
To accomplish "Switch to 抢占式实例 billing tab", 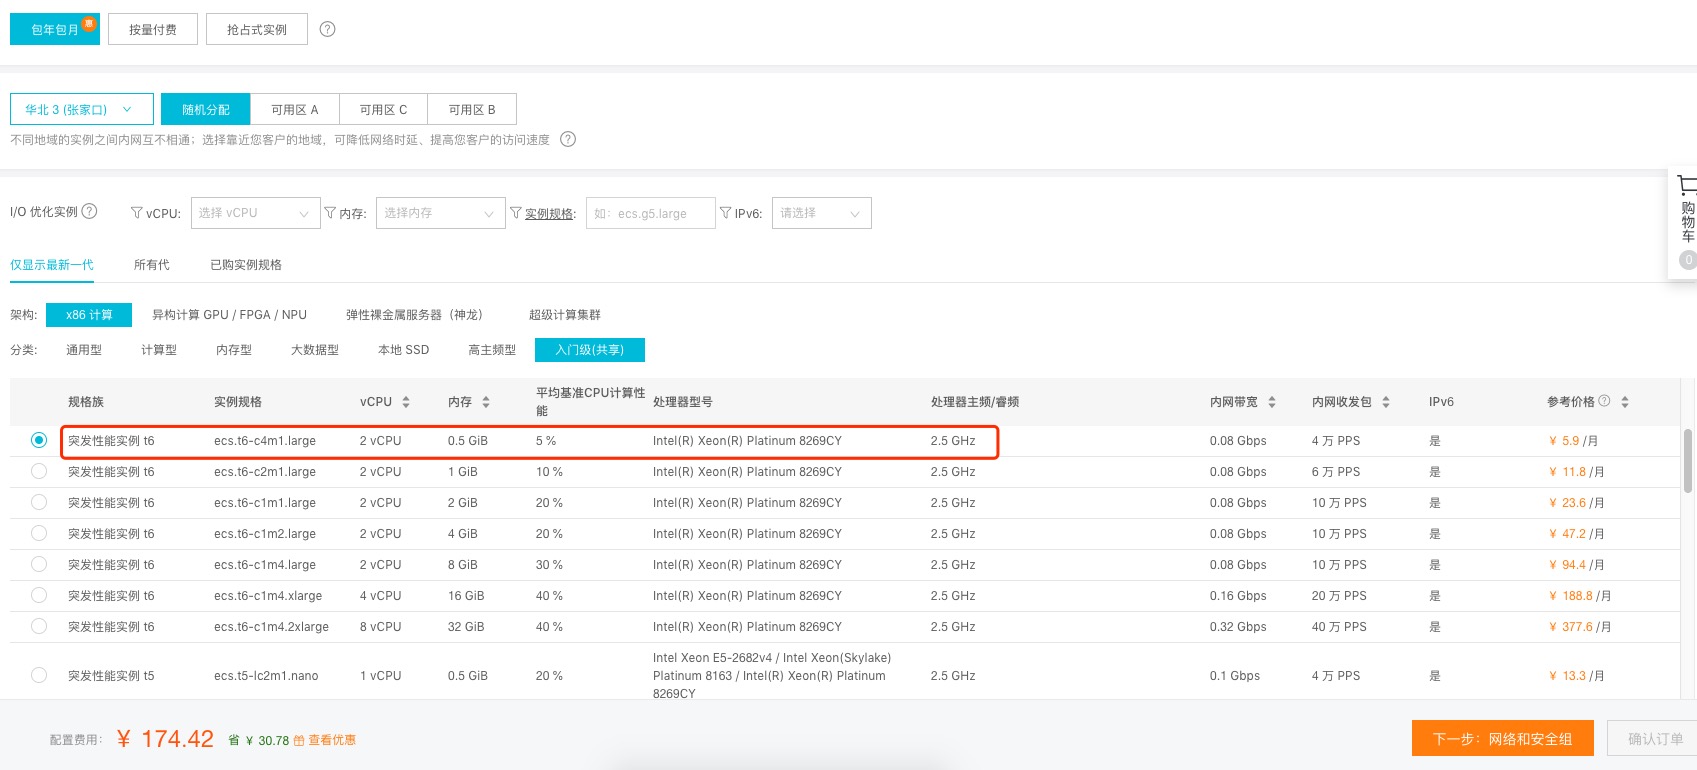I will pyautogui.click(x=257, y=29).
